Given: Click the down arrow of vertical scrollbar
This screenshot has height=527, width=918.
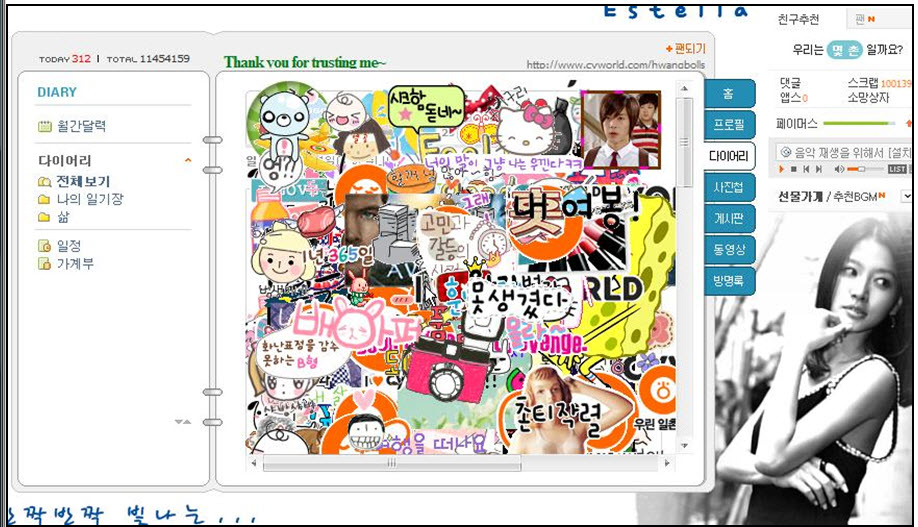Looking at the screenshot, I should coord(684,446).
